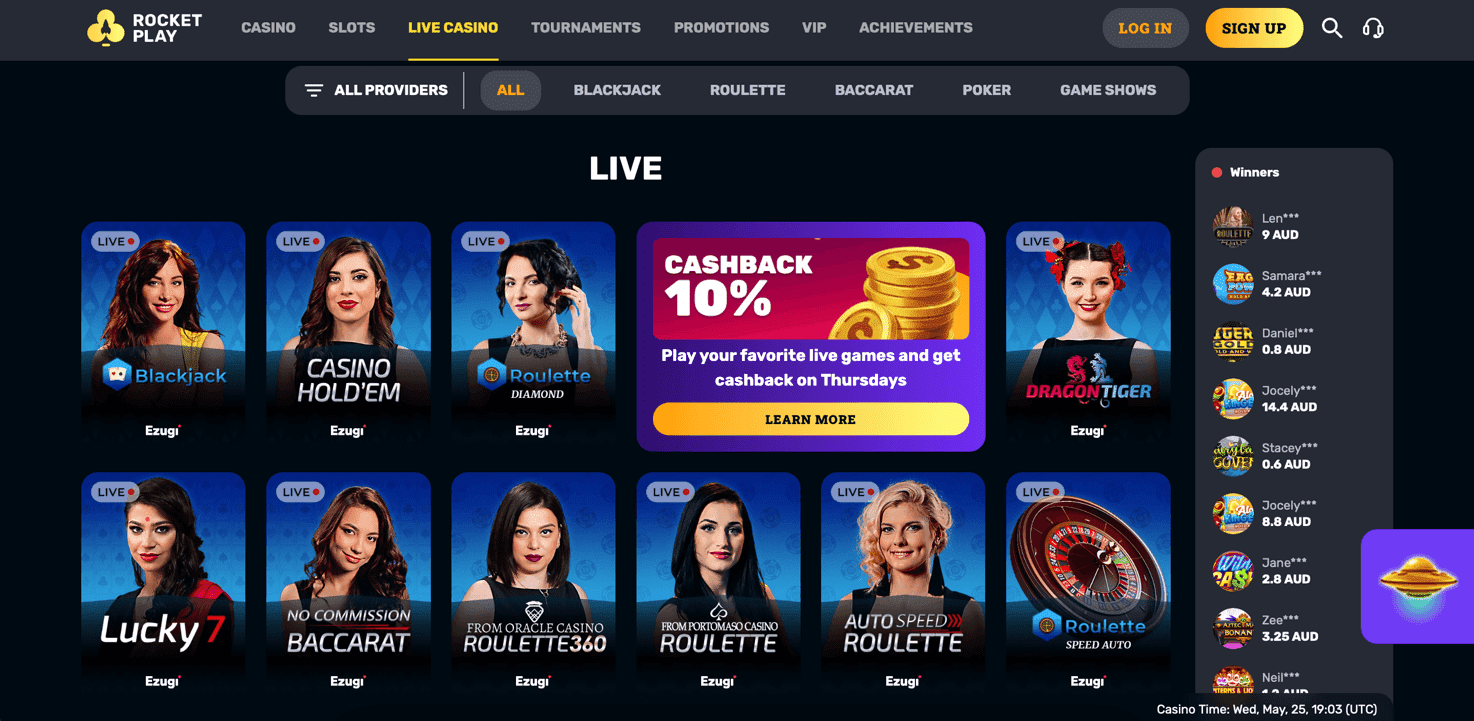Filter games by Game Shows
Image resolution: width=1474 pixels, height=721 pixels.
[1108, 90]
